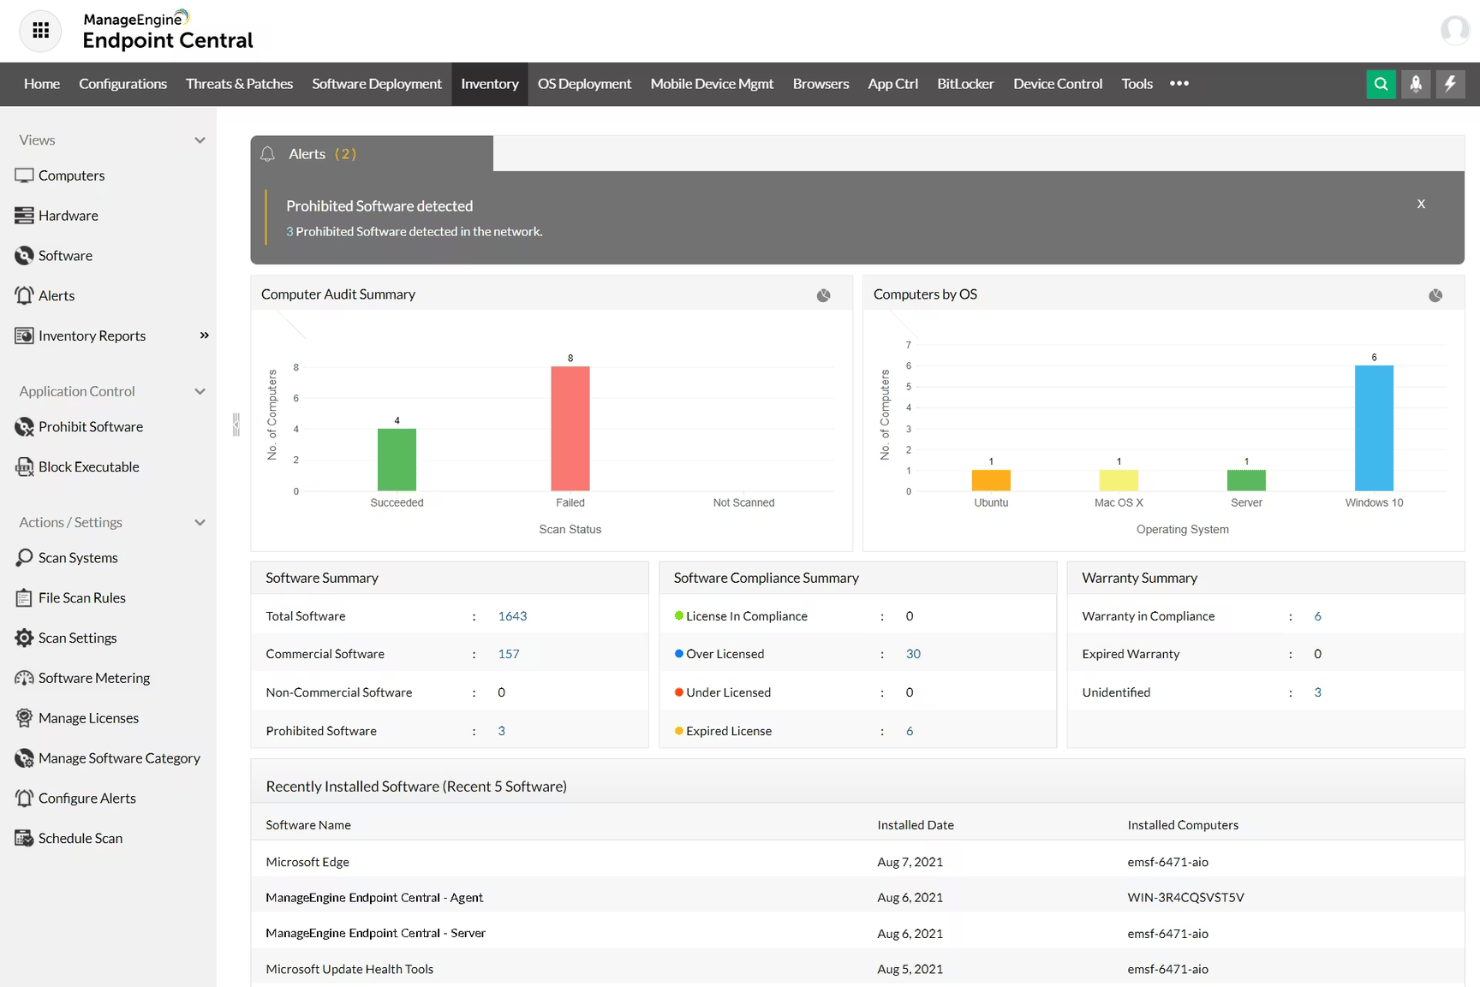Click the Alerts bell icon in panel header
This screenshot has width=1480, height=987.
pos(268,154)
